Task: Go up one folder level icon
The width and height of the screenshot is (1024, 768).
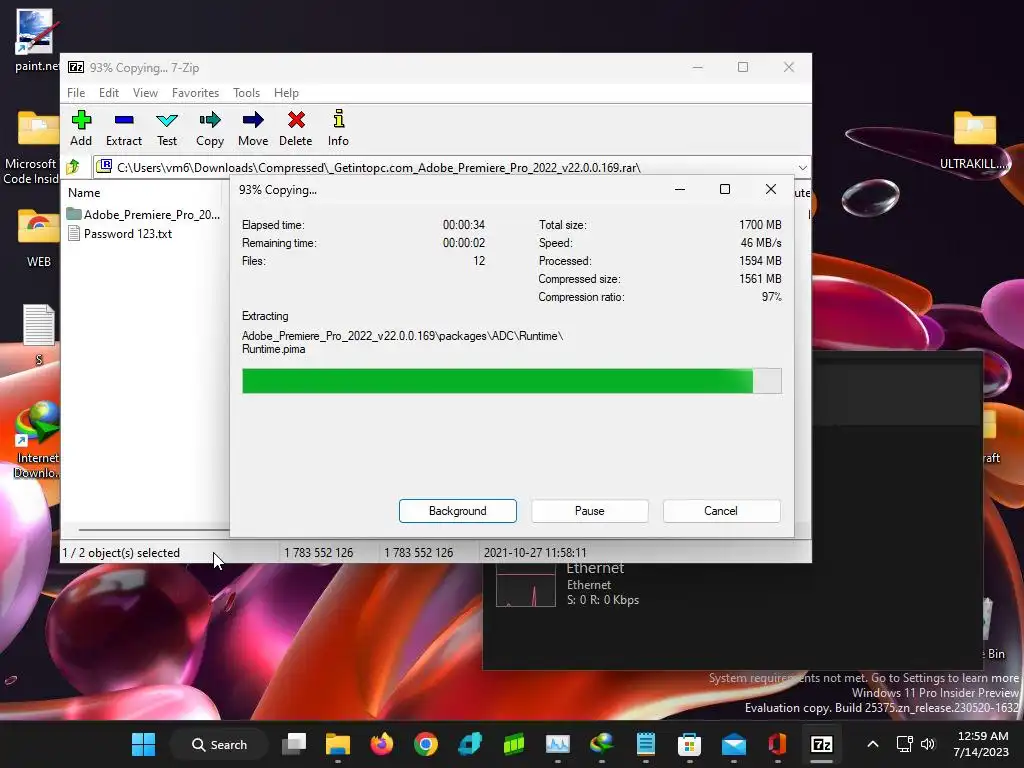Action: [73, 167]
